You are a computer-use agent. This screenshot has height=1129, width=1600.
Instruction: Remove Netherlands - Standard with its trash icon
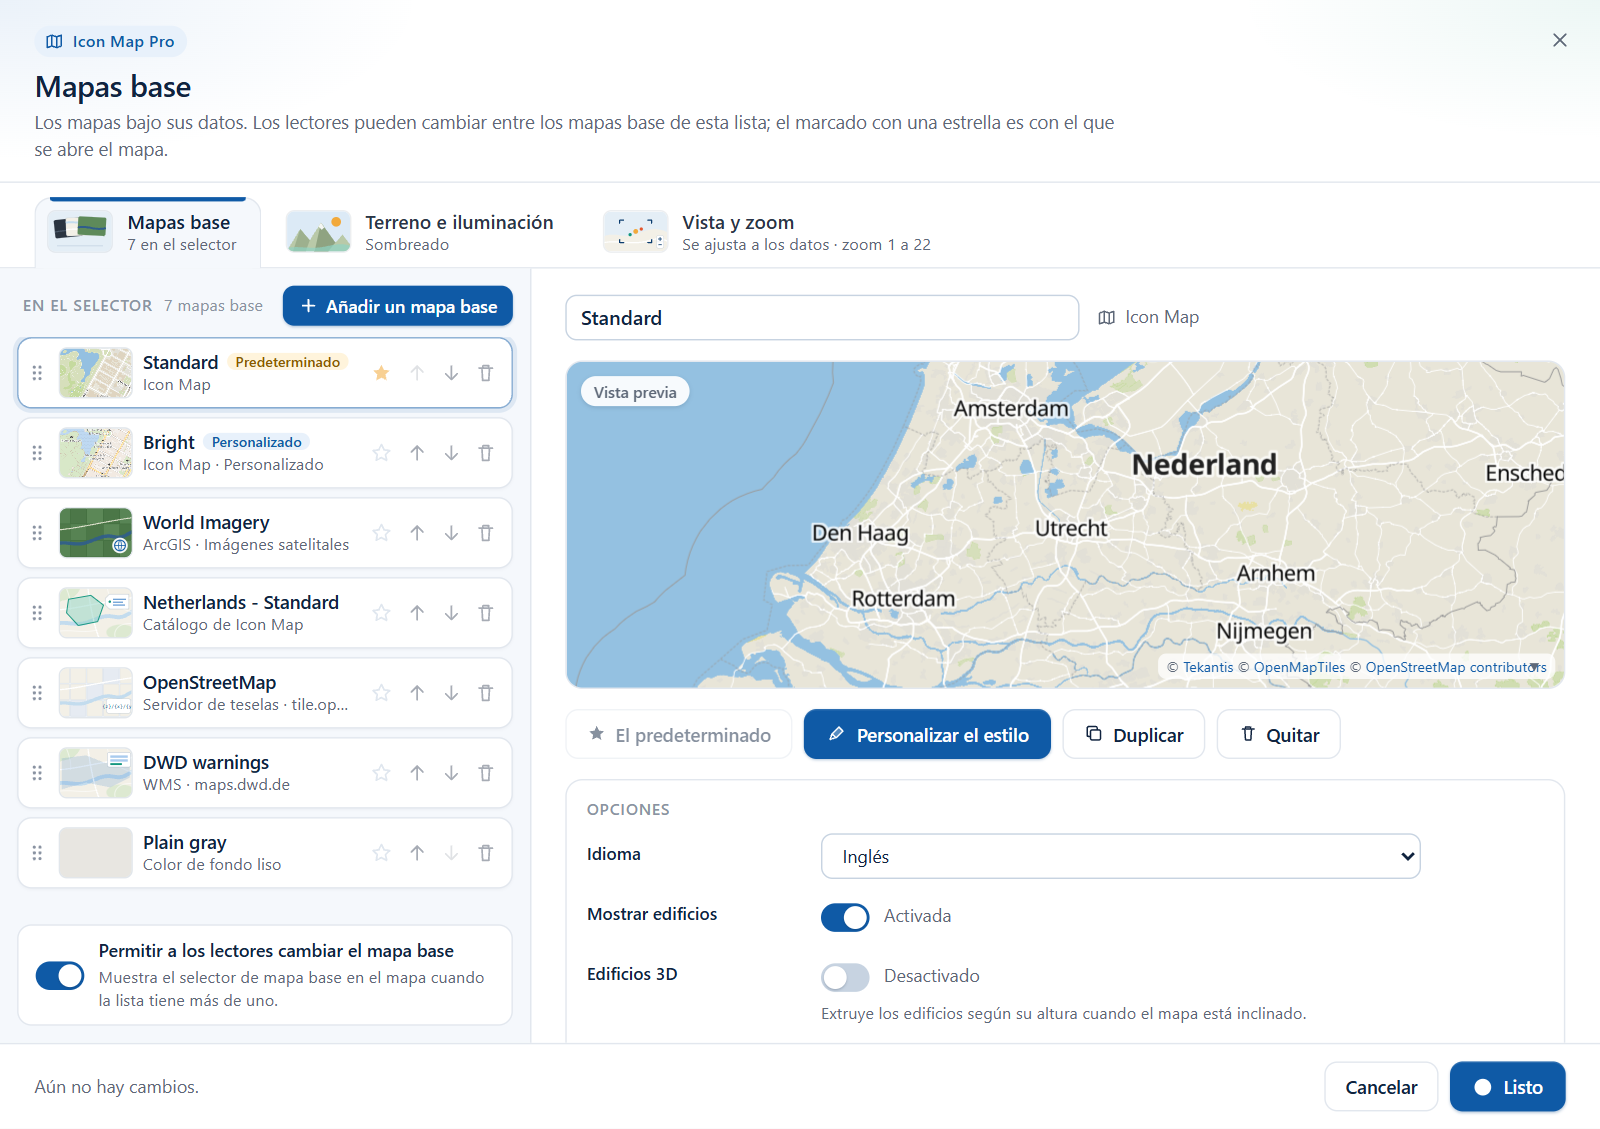(x=486, y=613)
